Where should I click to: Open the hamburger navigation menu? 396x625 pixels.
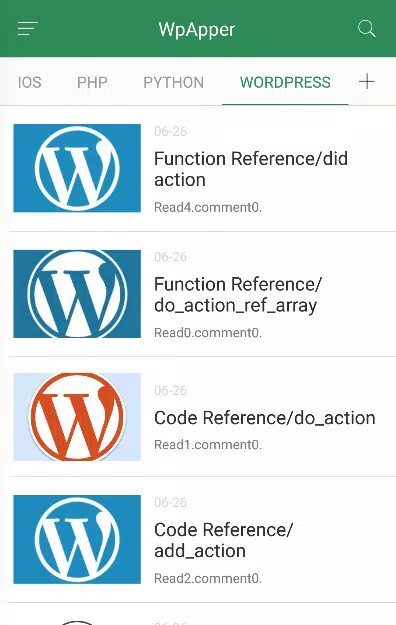click(x=28, y=29)
